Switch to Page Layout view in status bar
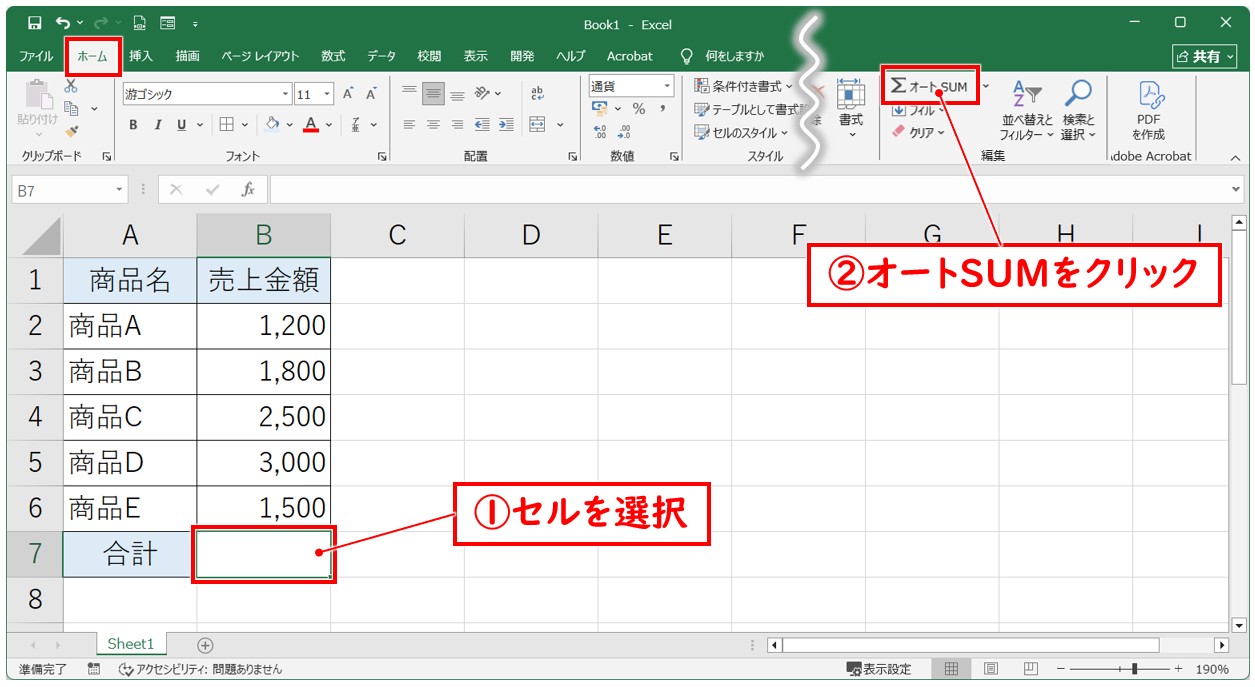 point(990,669)
